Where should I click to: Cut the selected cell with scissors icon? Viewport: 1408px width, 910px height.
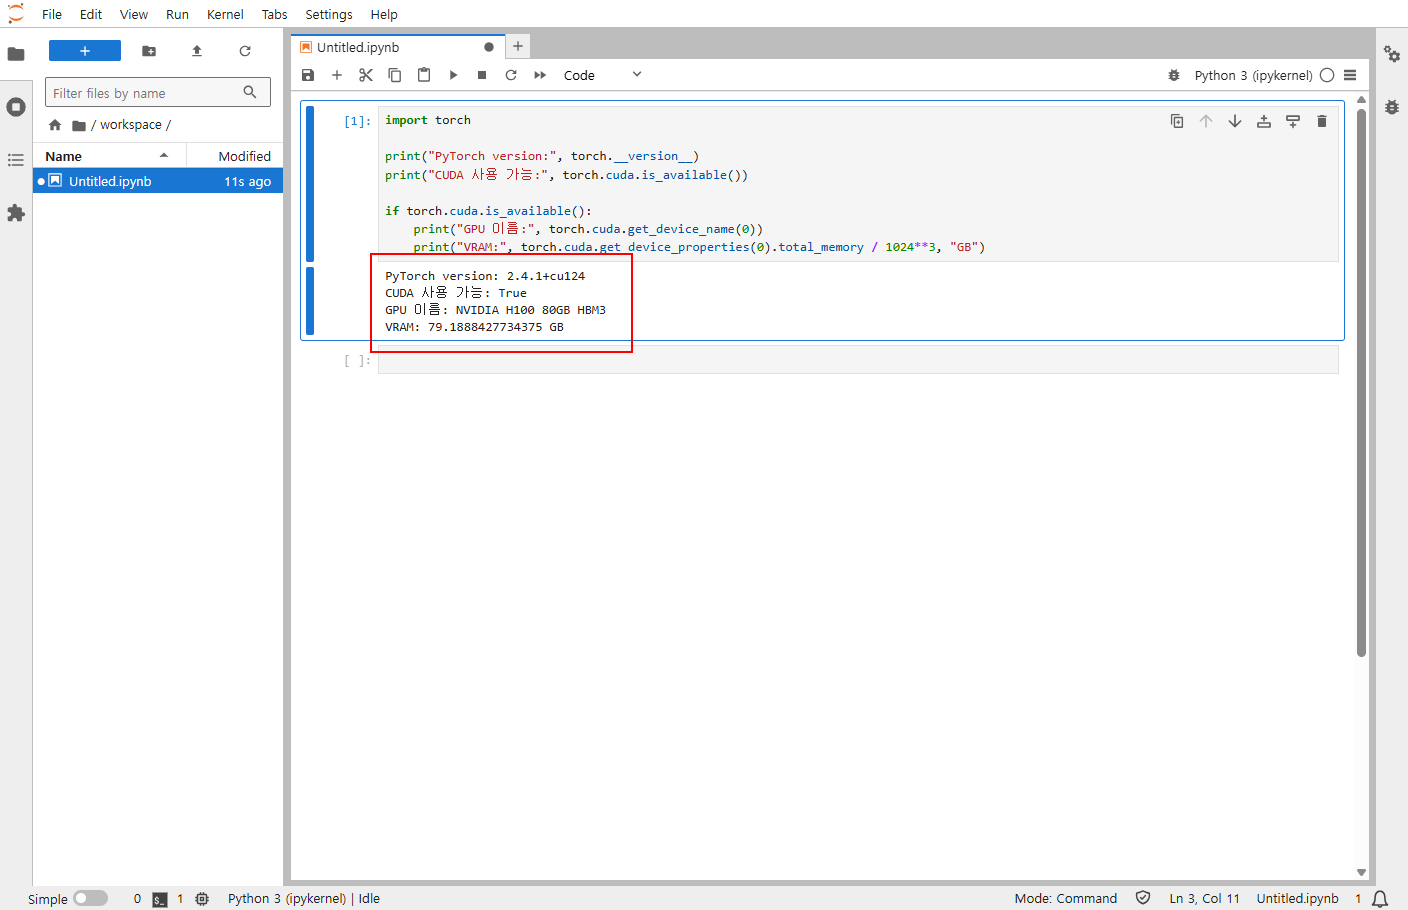coord(366,75)
